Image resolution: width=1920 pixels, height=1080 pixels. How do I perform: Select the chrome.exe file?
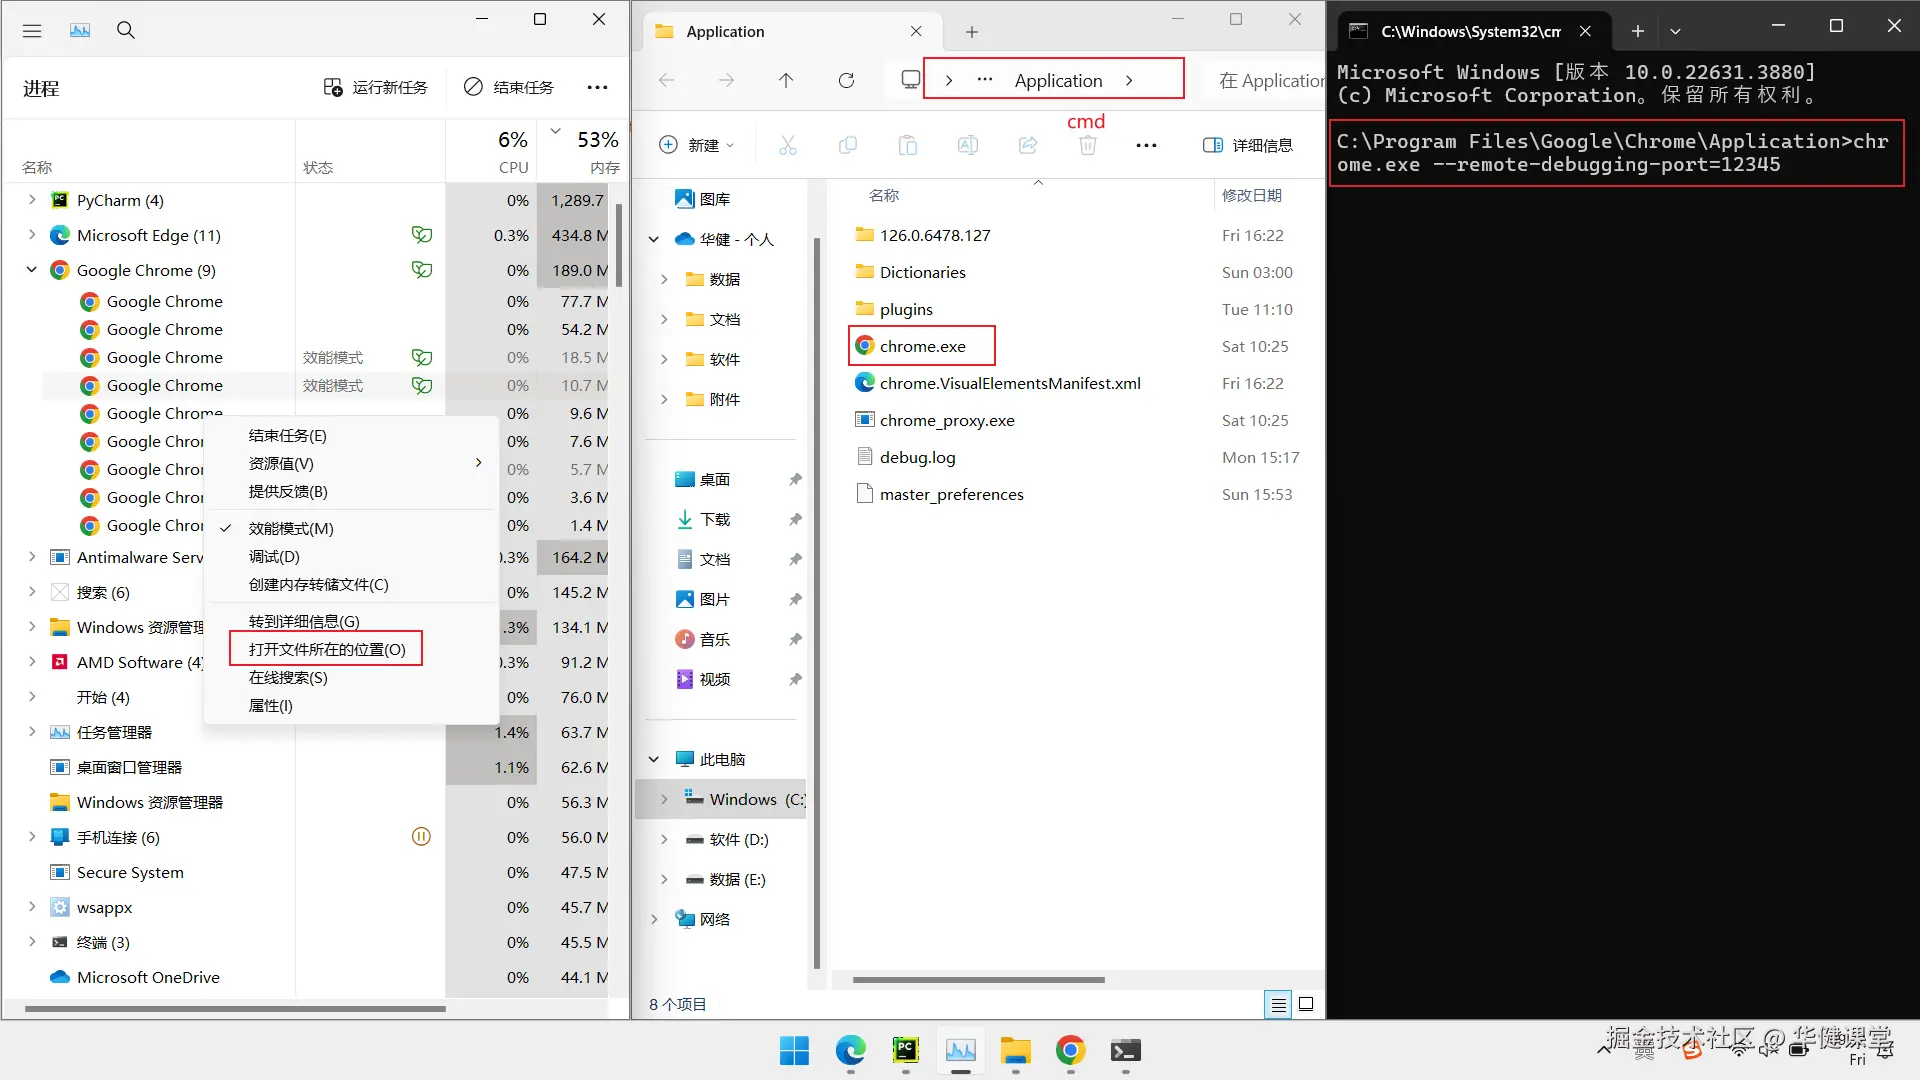pyautogui.click(x=922, y=346)
